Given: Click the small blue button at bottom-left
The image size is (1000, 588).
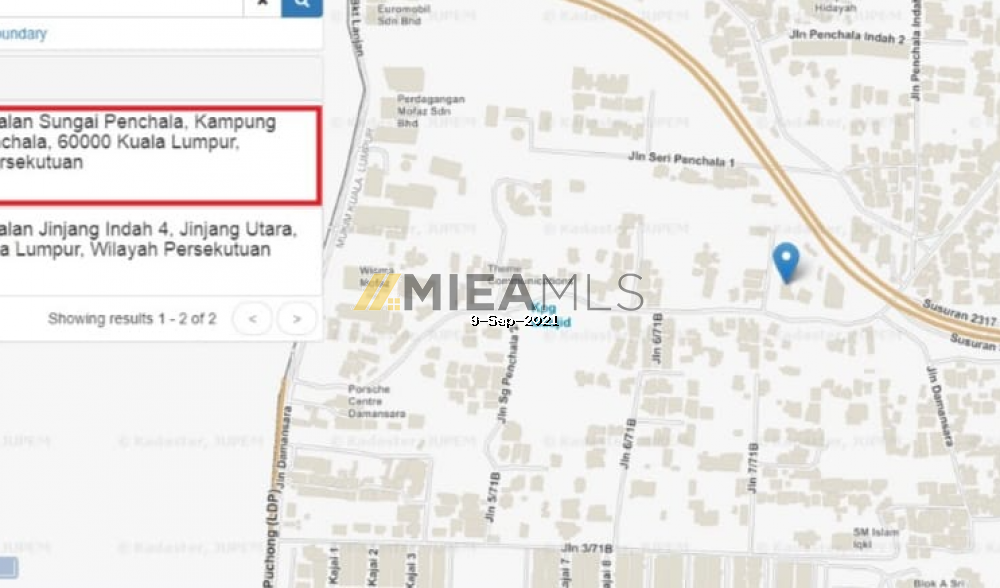Looking at the screenshot, I should [x=8, y=568].
